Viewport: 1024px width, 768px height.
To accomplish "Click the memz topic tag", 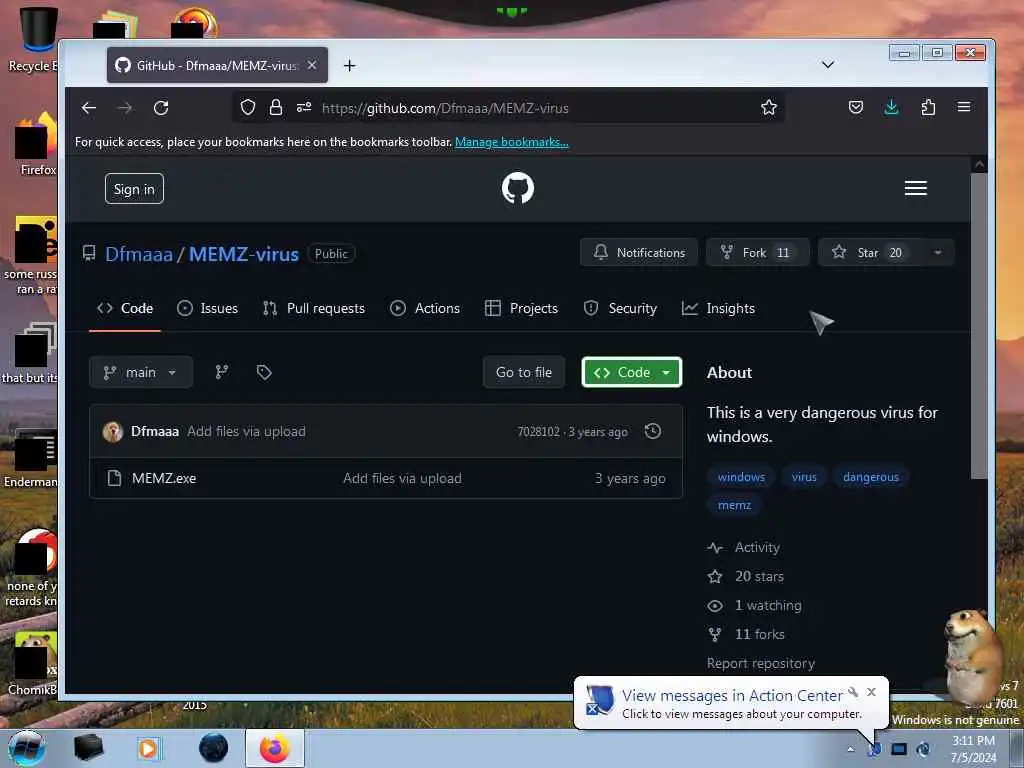I will [734, 505].
